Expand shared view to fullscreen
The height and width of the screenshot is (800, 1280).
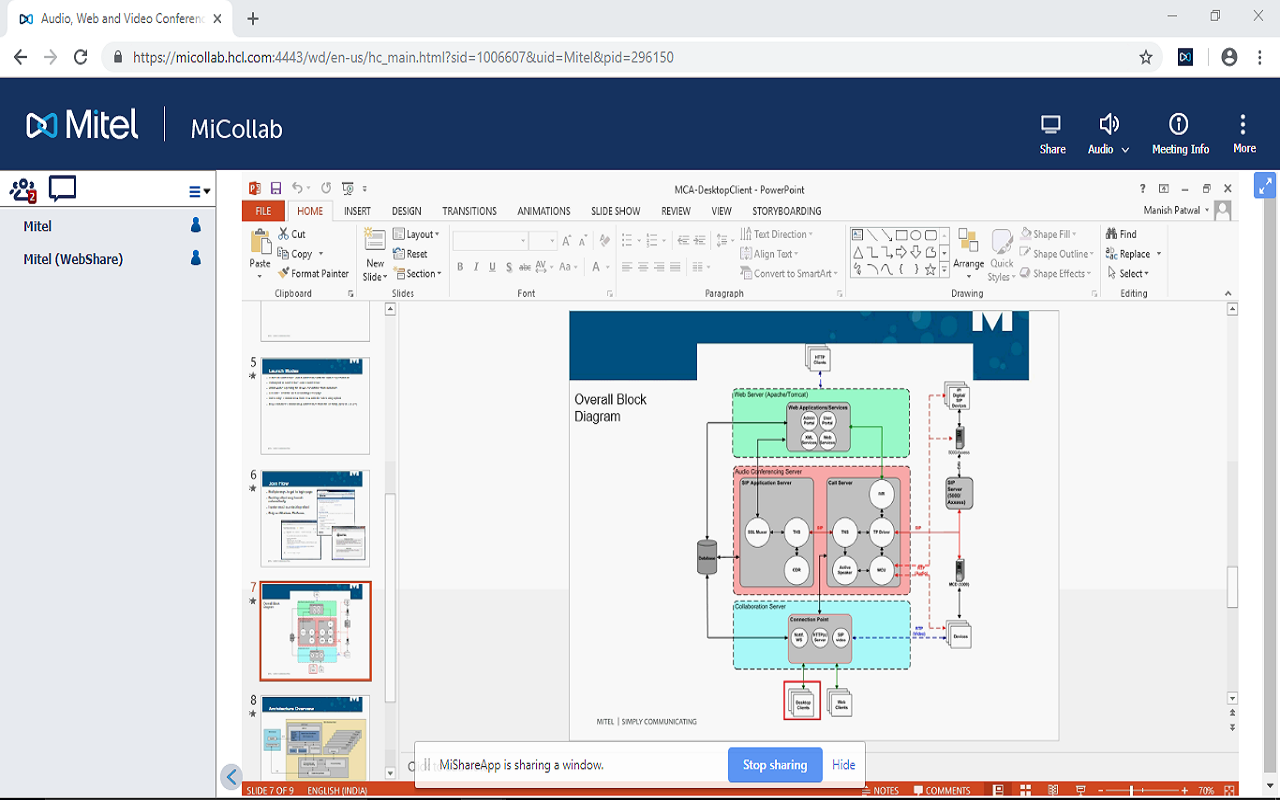pos(1265,185)
